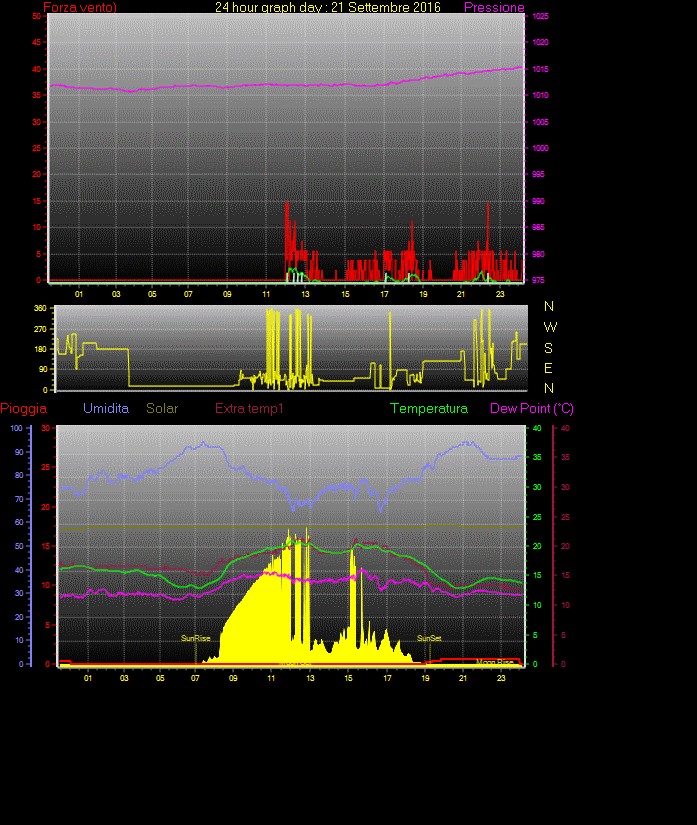Click the 'Dew Point (°C)' legend label

(532, 409)
